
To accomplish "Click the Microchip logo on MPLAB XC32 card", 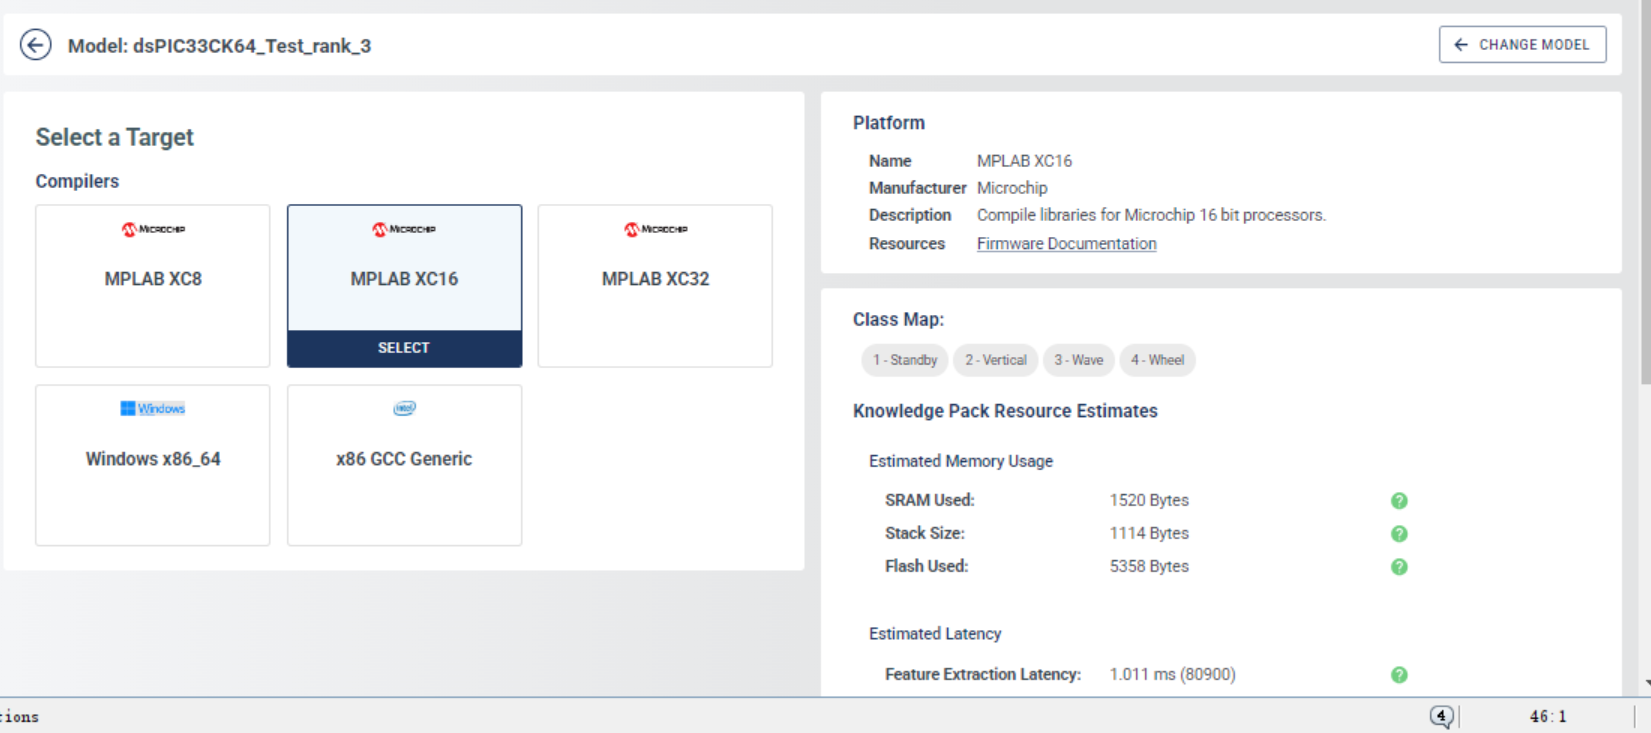I will pos(655,229).
